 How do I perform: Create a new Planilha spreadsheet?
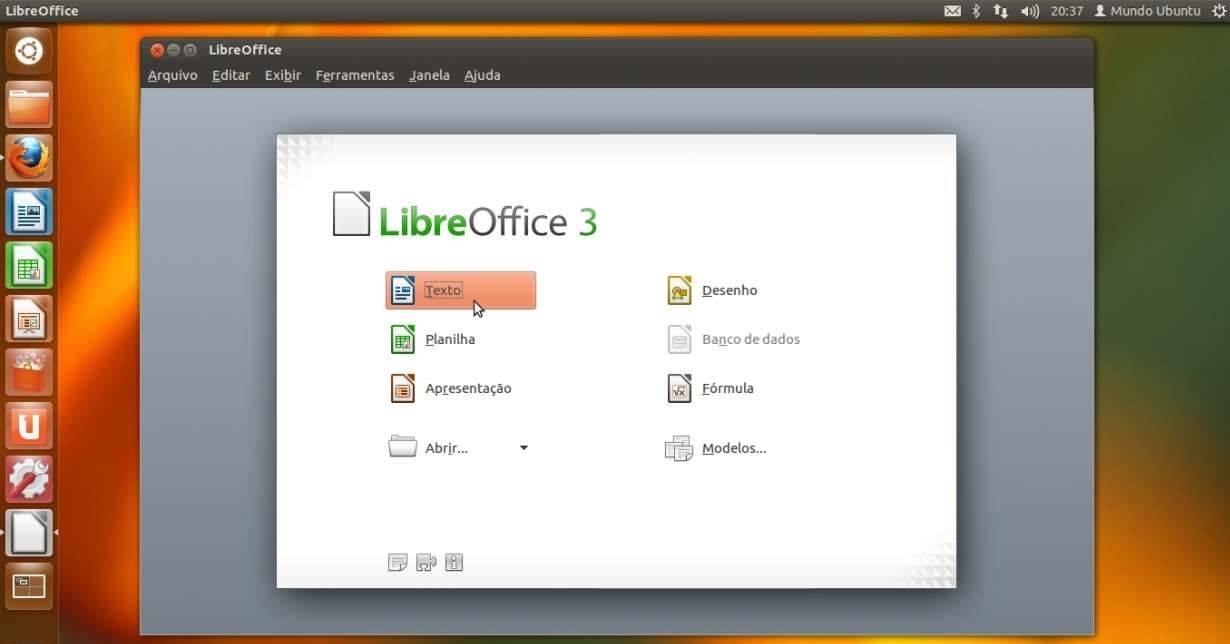point(449,340)
